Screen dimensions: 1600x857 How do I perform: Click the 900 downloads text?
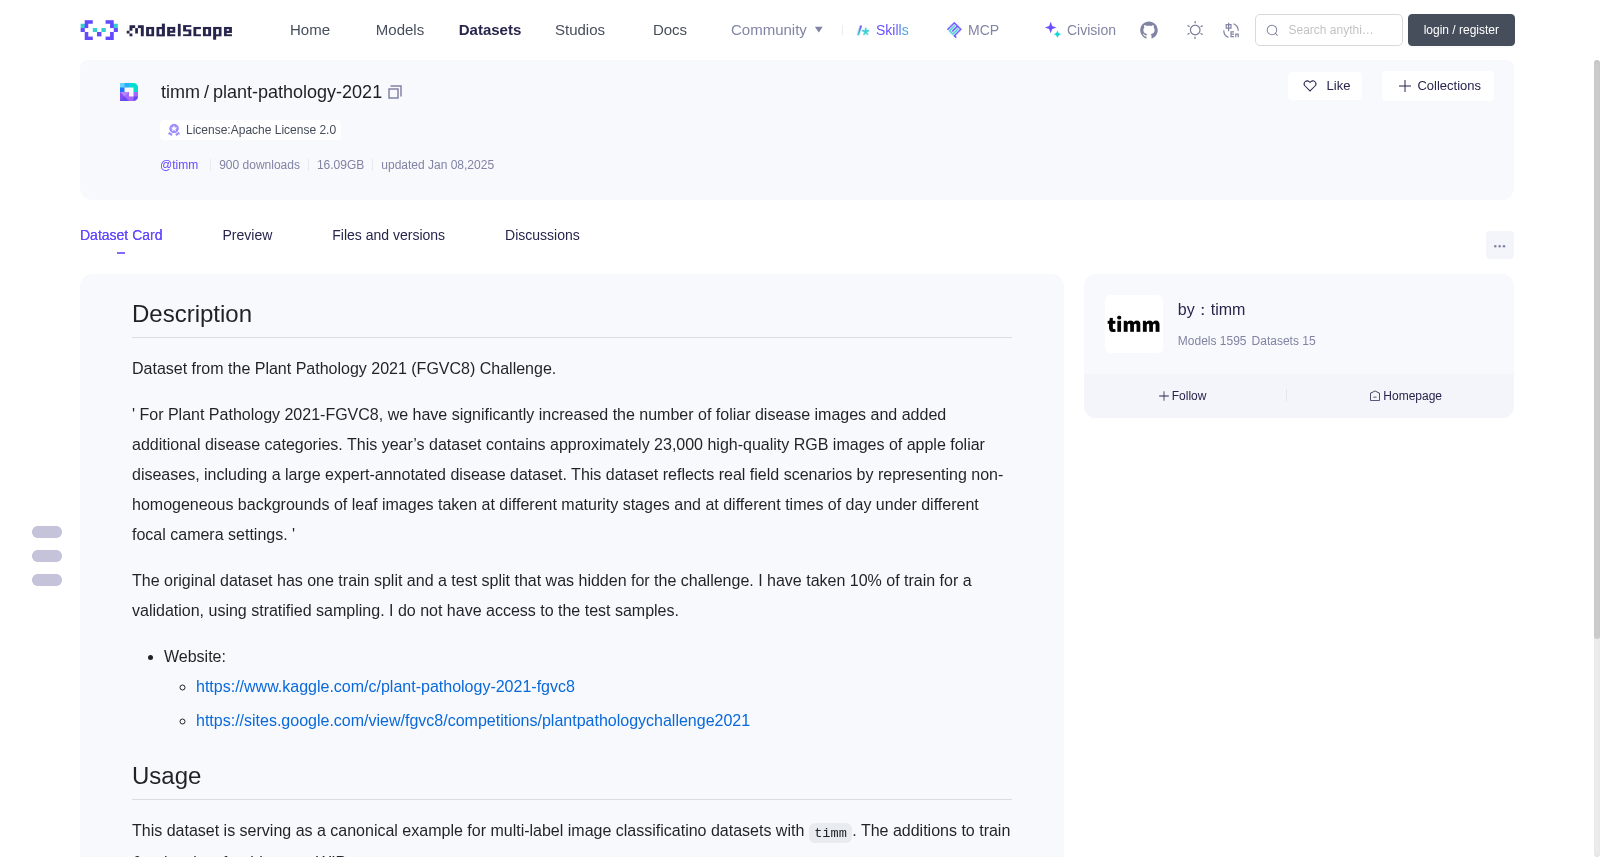coord(259,165)
